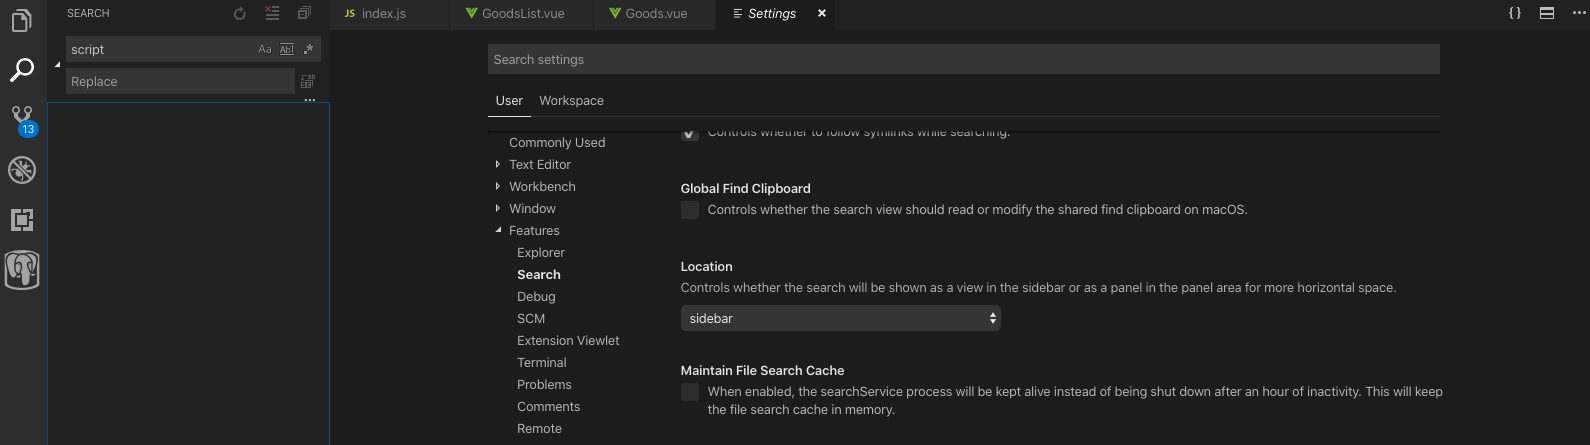The image size is (1590, 445).
Task: Open the Debug view in activity bar
Action: pyautogui.click(x=22, y=170)
